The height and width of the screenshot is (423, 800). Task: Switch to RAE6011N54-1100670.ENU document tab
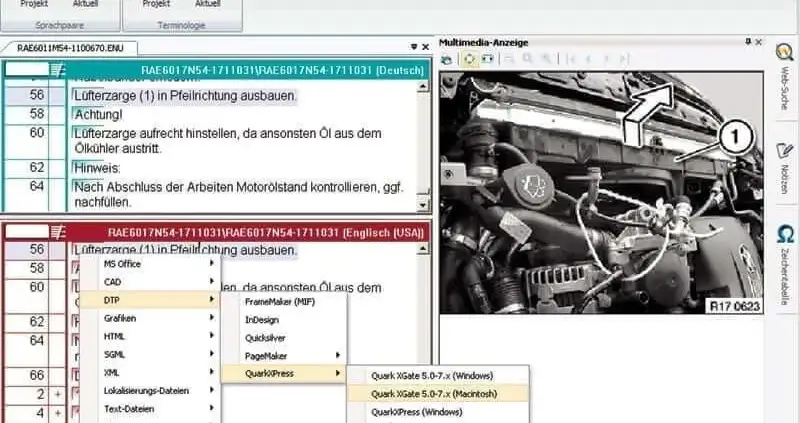point(63,47)
